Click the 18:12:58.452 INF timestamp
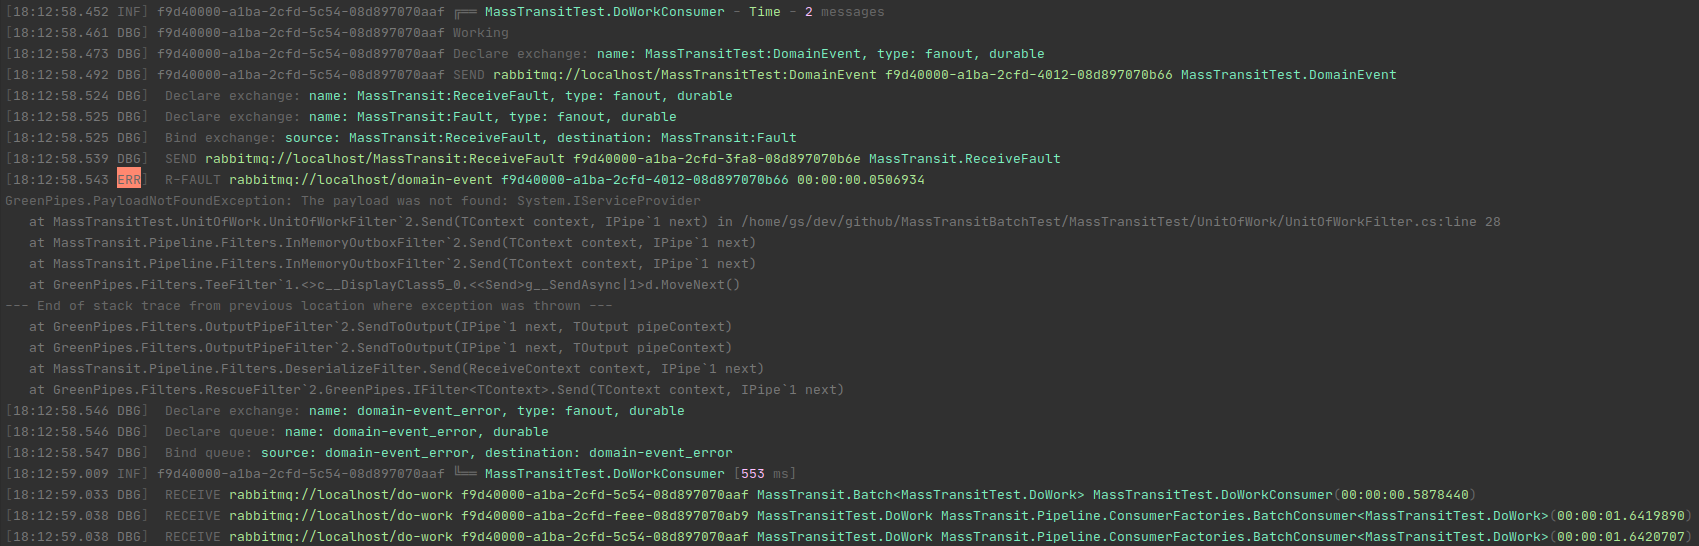 coord(77,12)
